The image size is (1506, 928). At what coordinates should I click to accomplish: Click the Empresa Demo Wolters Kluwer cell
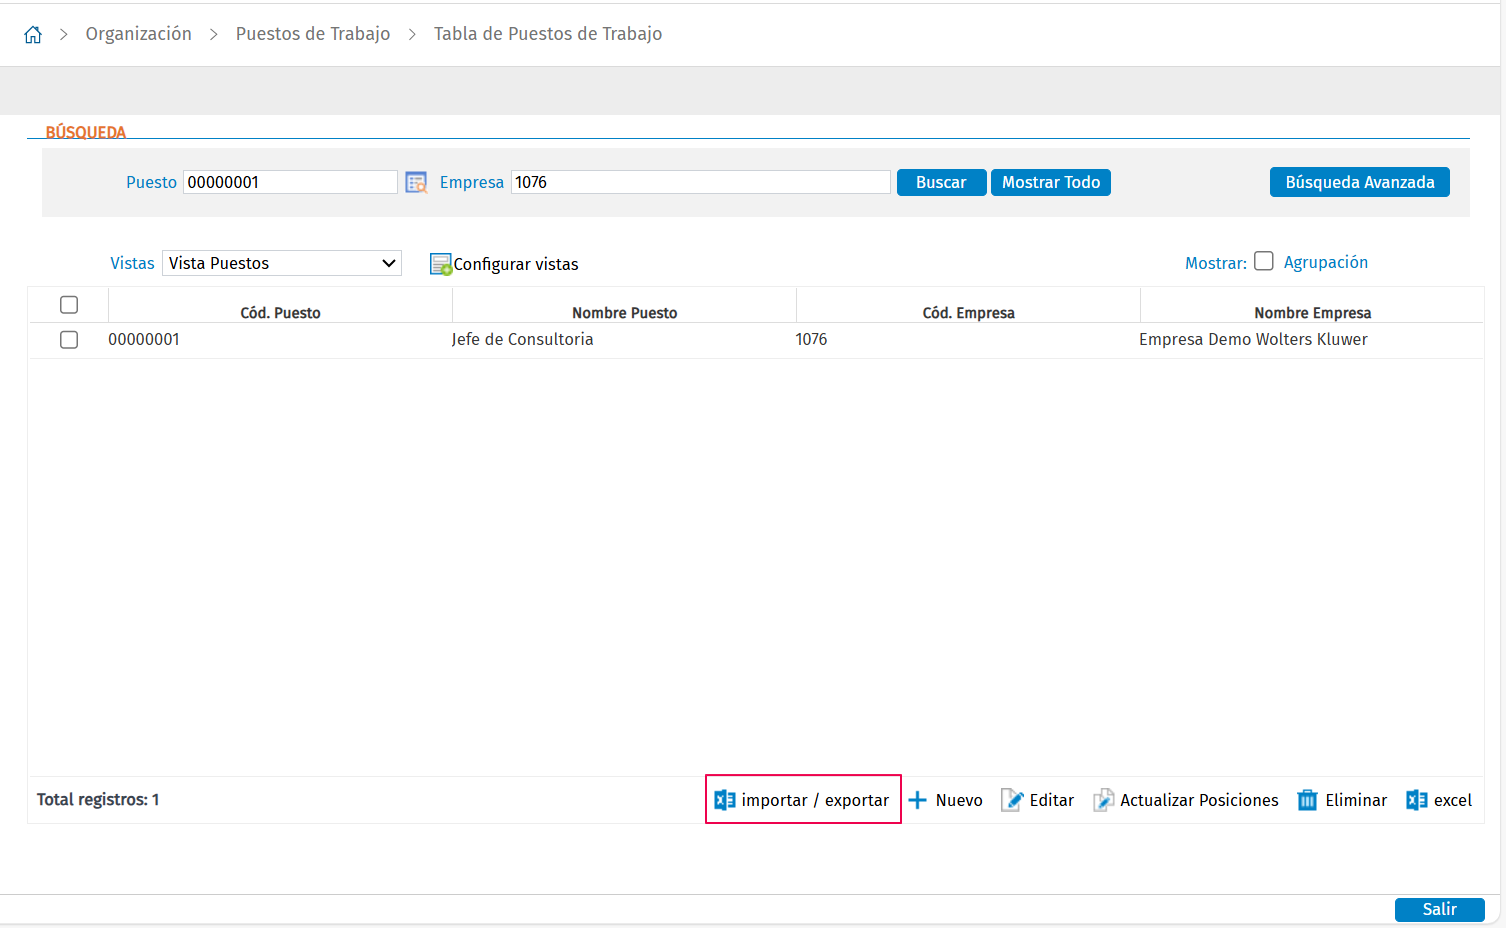1254,340
